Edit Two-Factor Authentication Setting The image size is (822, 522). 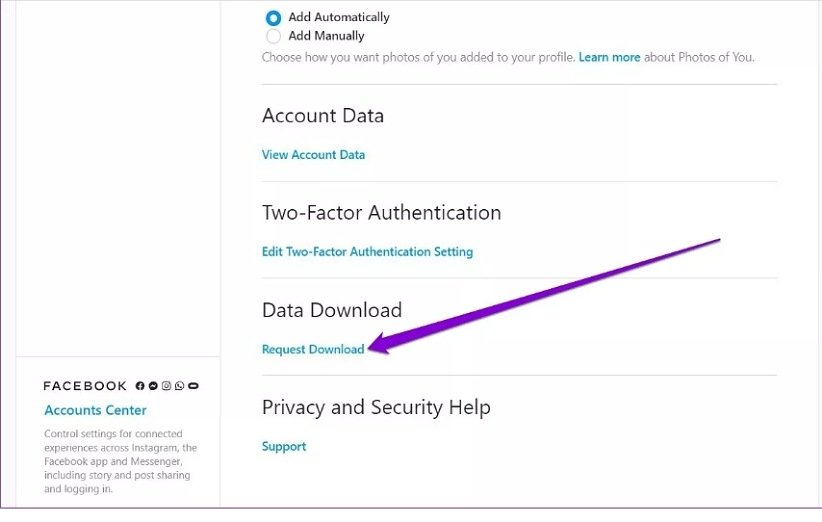367,252
